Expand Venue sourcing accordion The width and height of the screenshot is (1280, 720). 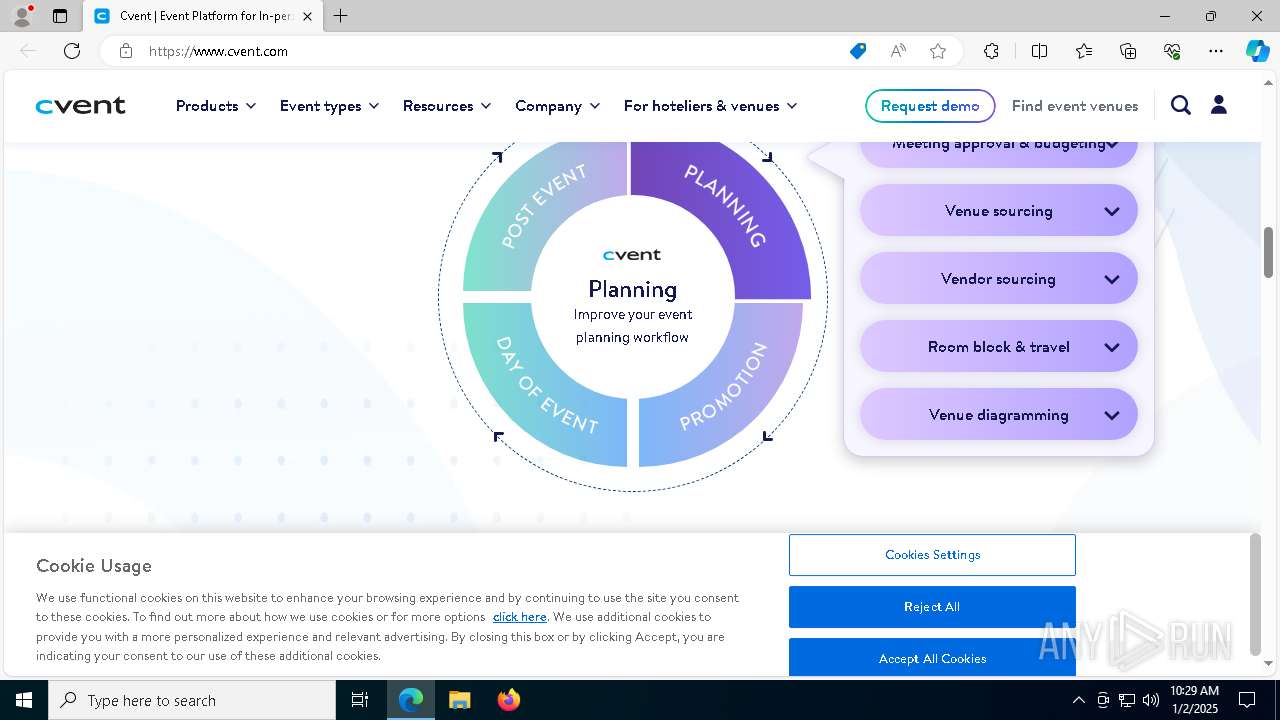999,211
